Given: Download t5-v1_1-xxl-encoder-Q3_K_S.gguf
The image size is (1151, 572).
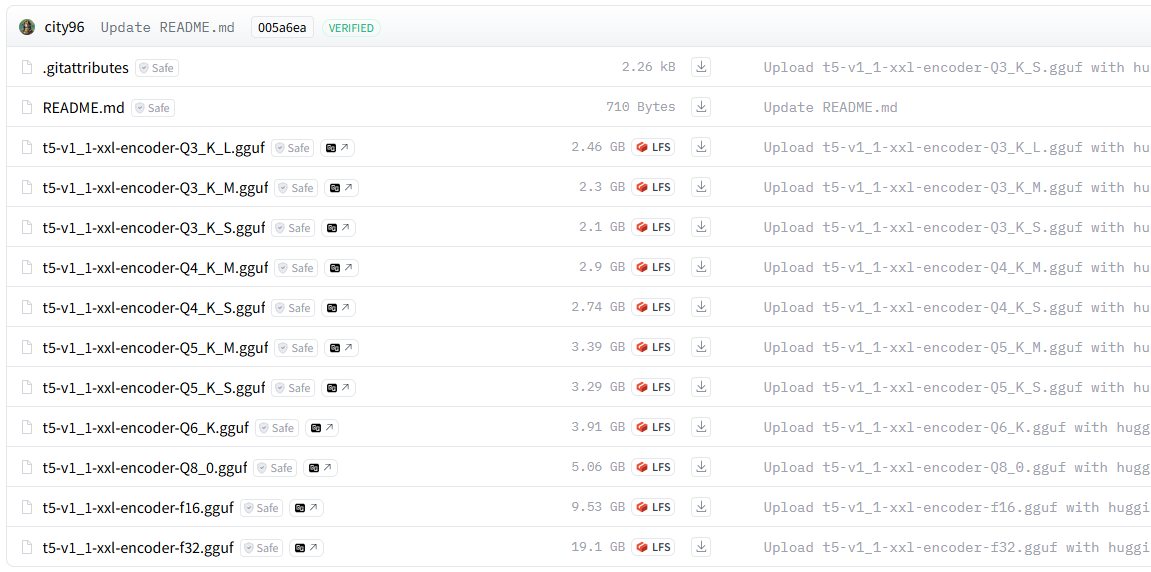Looking at the screenshot, I should pos(701,228).
